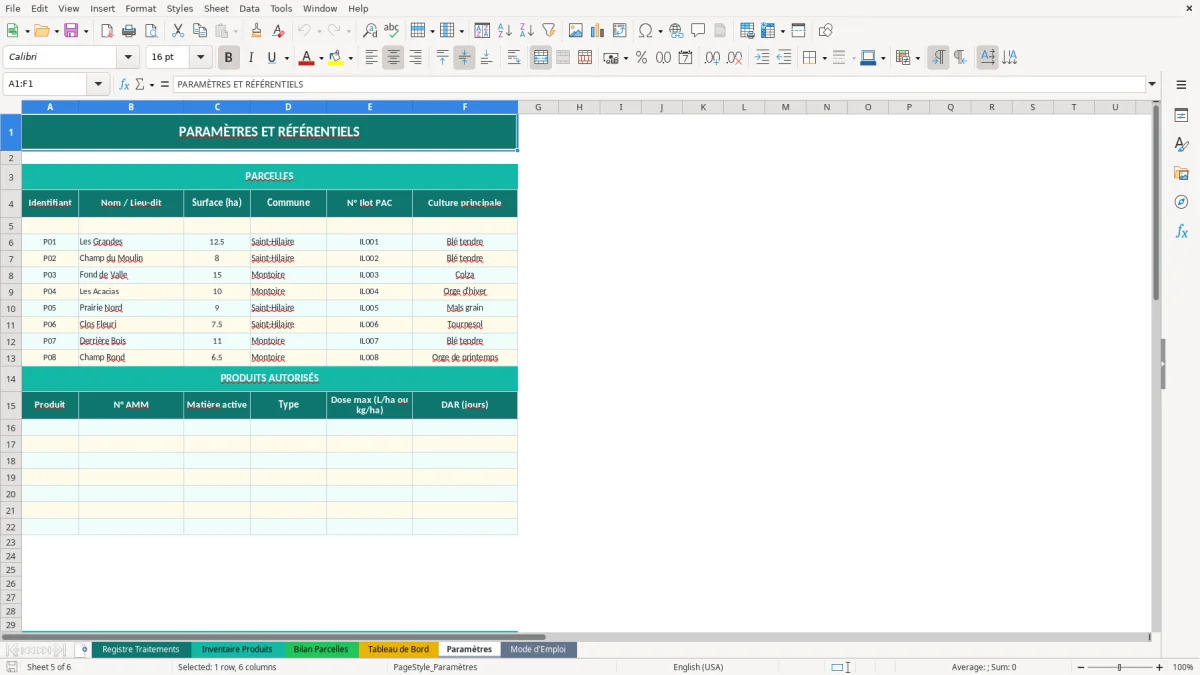Cut the selection with scissors icon

tap(177, 31)
